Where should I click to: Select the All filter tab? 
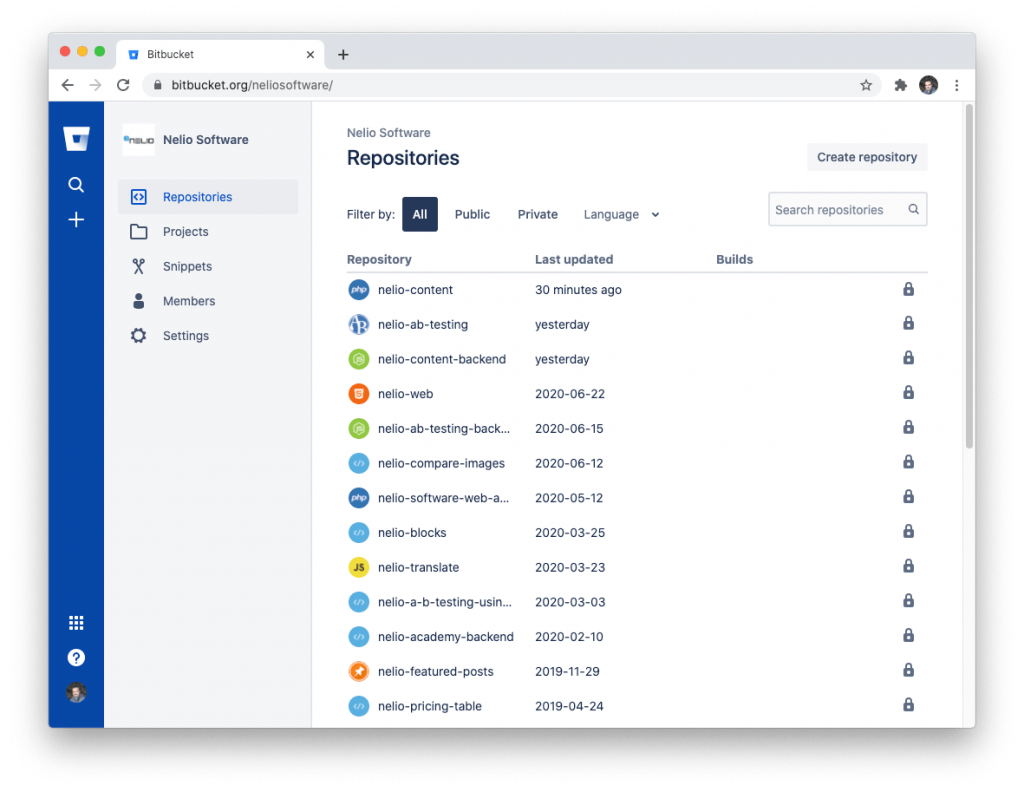tap(419, 214)
